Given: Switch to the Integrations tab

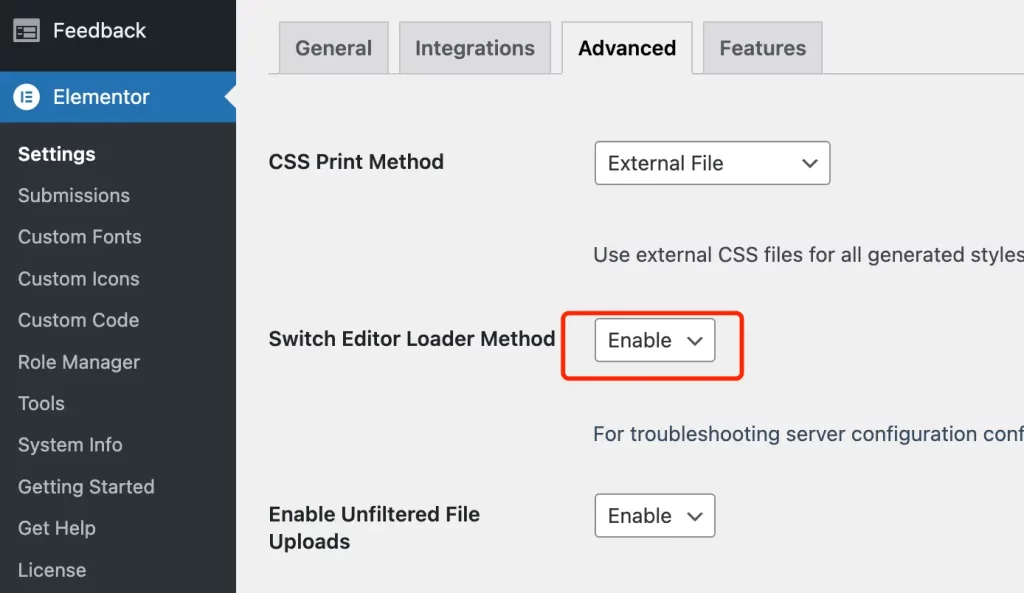Looking at the screenshot, I should point(475,48).
